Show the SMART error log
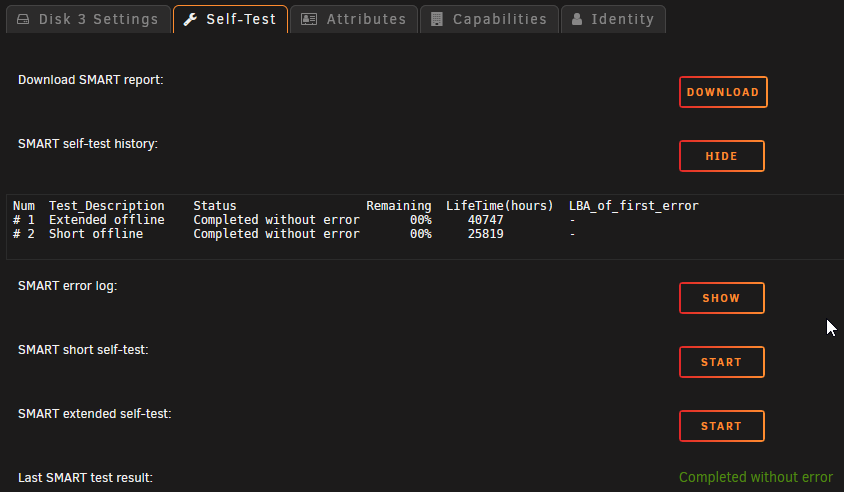 pos(721,298)
